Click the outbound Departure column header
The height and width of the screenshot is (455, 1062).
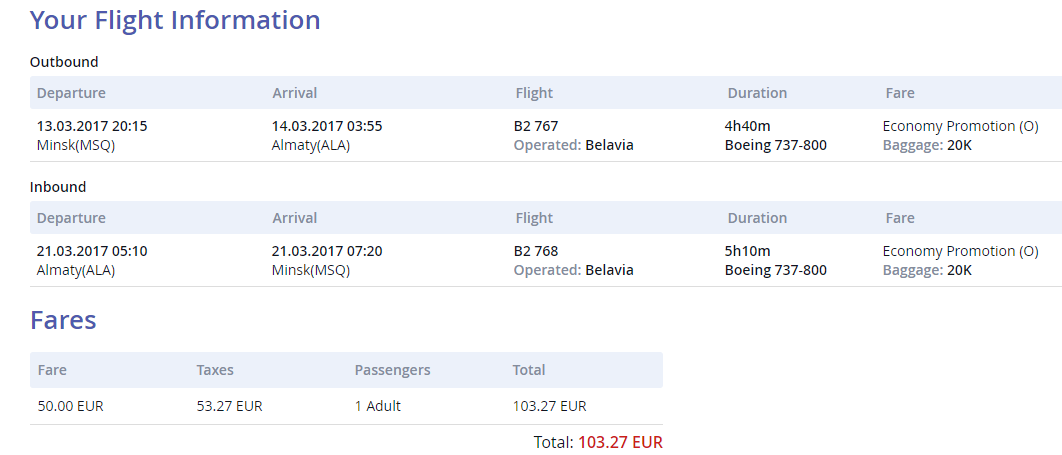71,93
